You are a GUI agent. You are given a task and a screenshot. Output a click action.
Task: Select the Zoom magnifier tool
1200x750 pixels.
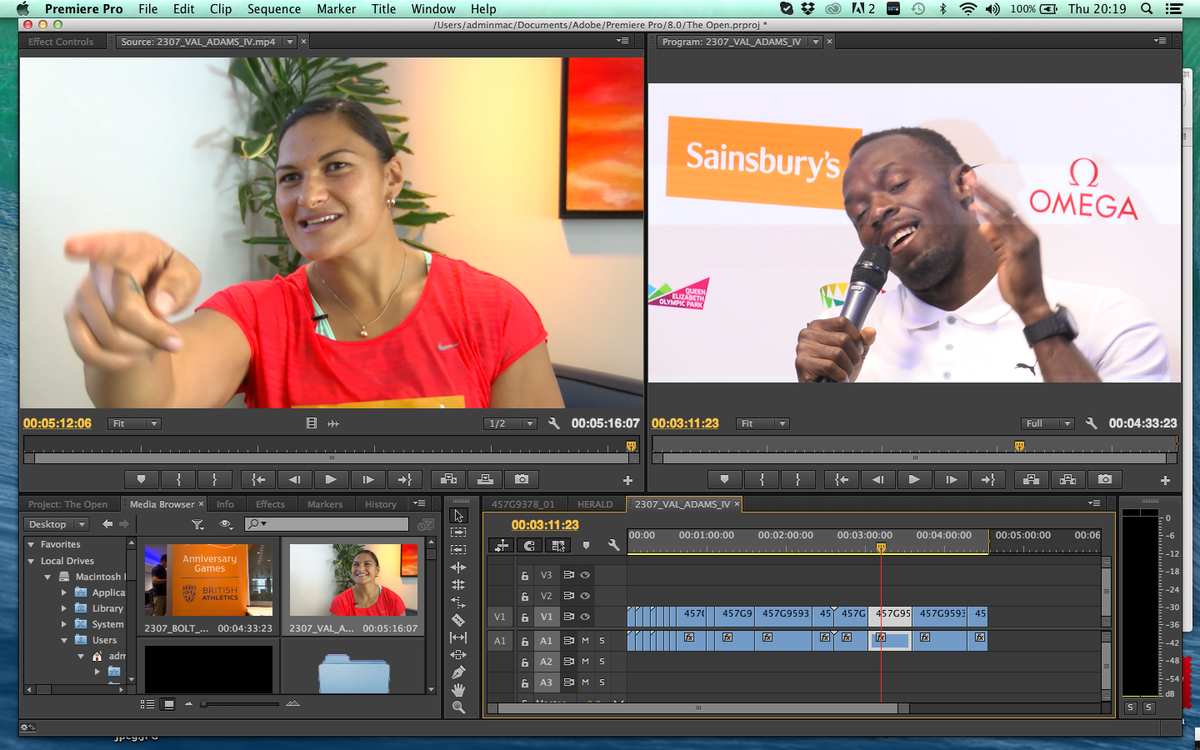click(459, 707)
